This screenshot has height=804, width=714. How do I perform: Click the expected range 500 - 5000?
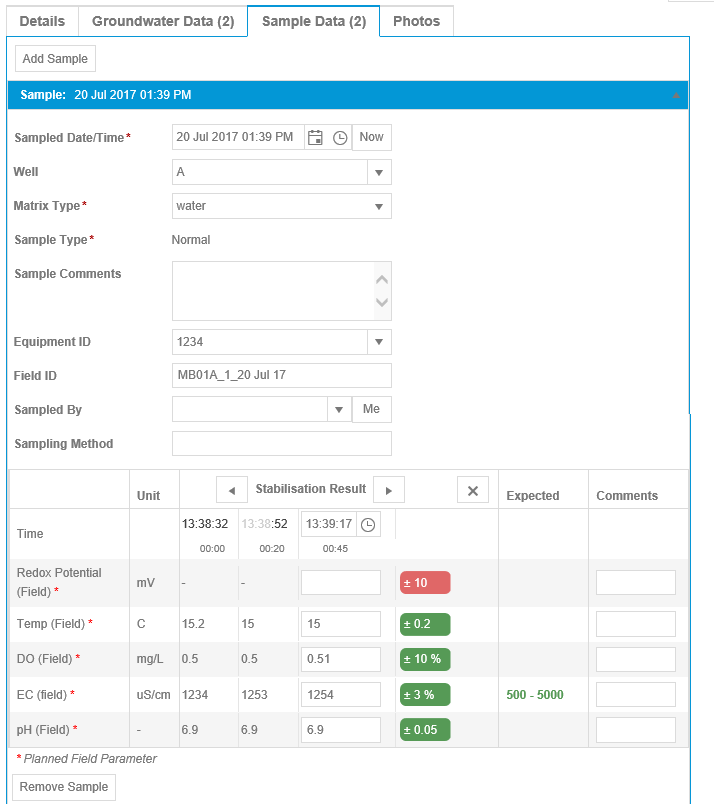click(x=535, y=695)
